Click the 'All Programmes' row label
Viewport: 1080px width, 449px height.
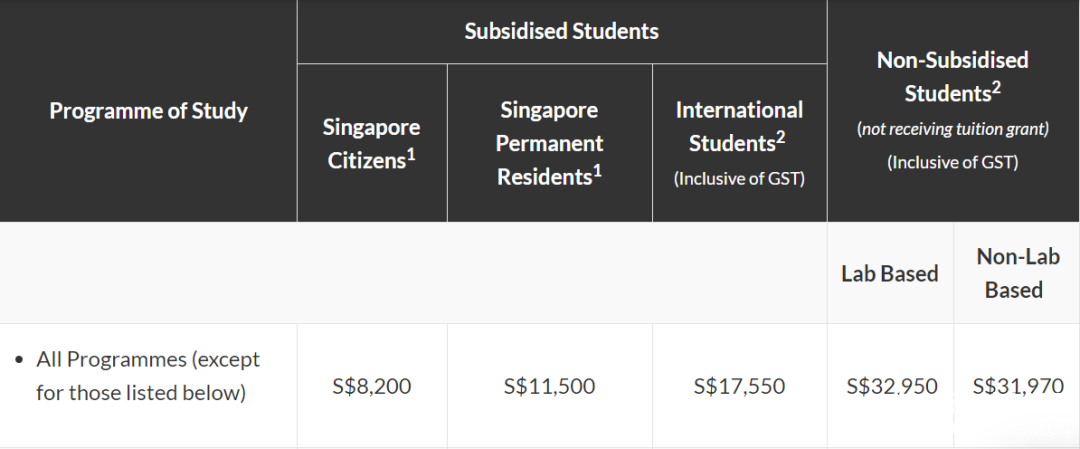pyautogui.click(x=148, y=375)
